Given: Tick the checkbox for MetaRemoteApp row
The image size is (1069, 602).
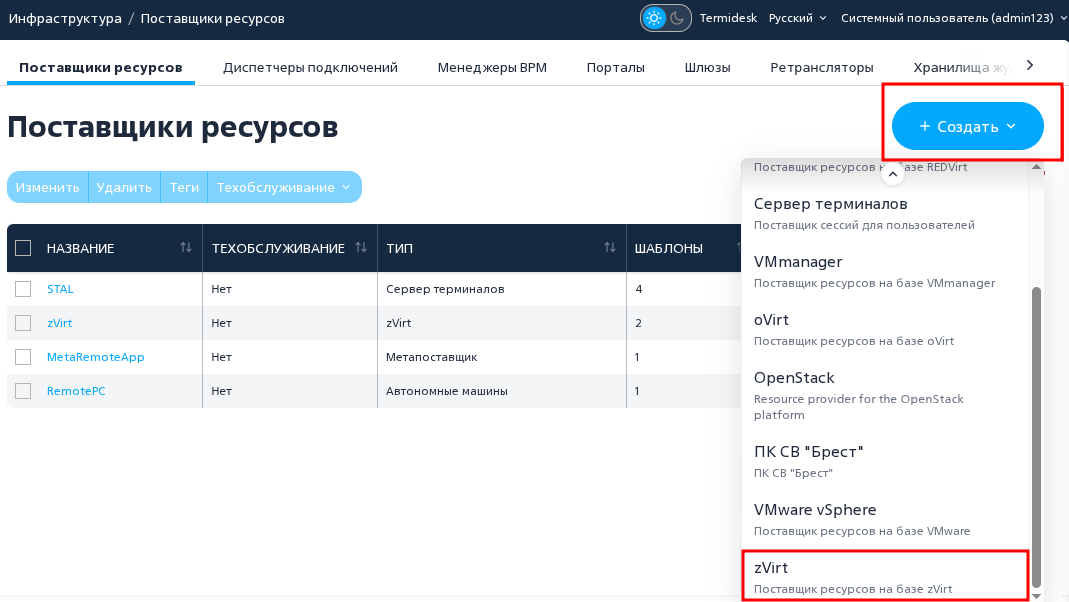Looking at the screenshot, I should coord(23,357).
